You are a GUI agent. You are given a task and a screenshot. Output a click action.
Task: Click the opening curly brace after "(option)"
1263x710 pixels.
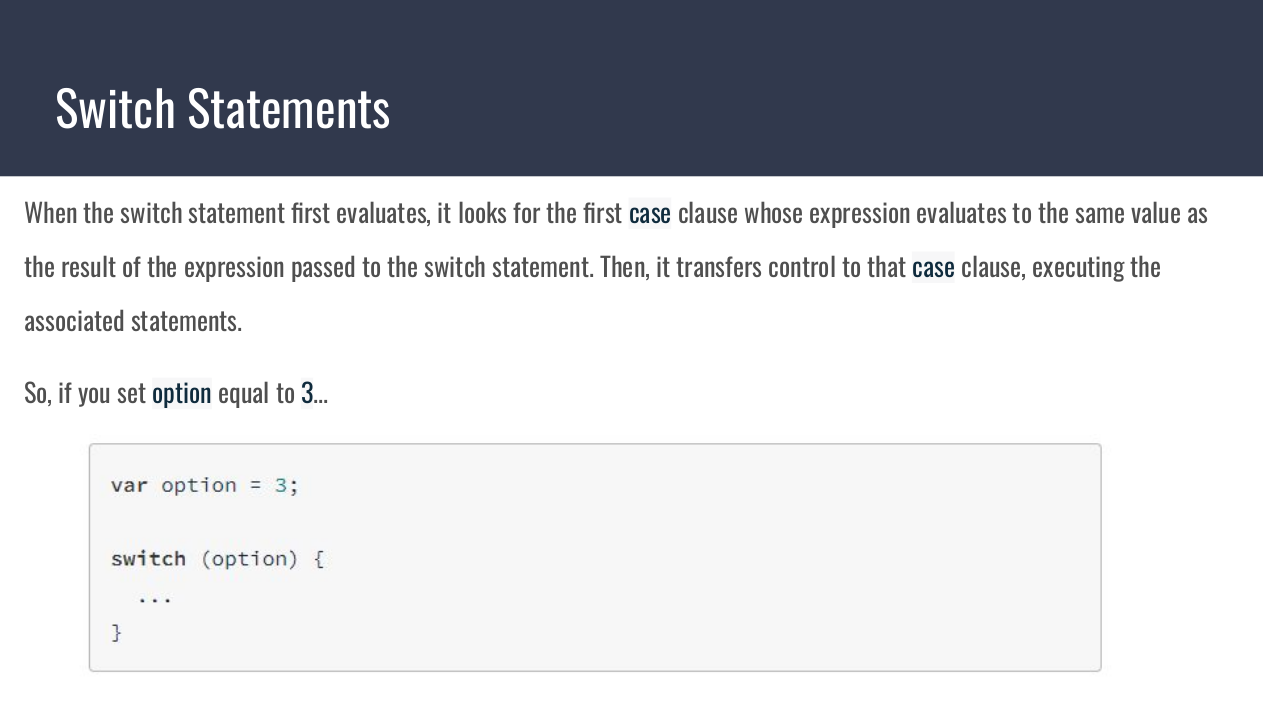(319, 559)
